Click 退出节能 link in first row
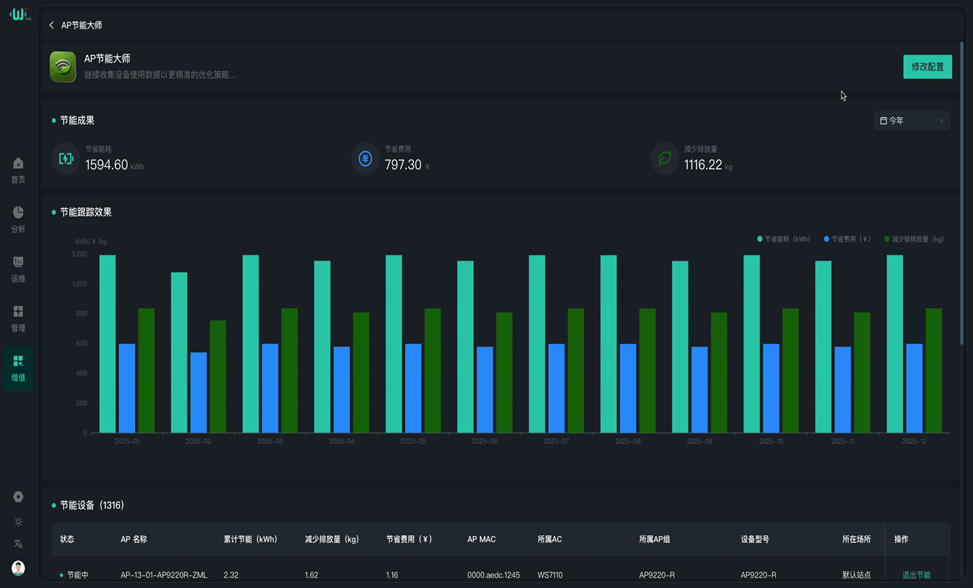Viewport: 973px width, 588px height. tap(916, 575)
